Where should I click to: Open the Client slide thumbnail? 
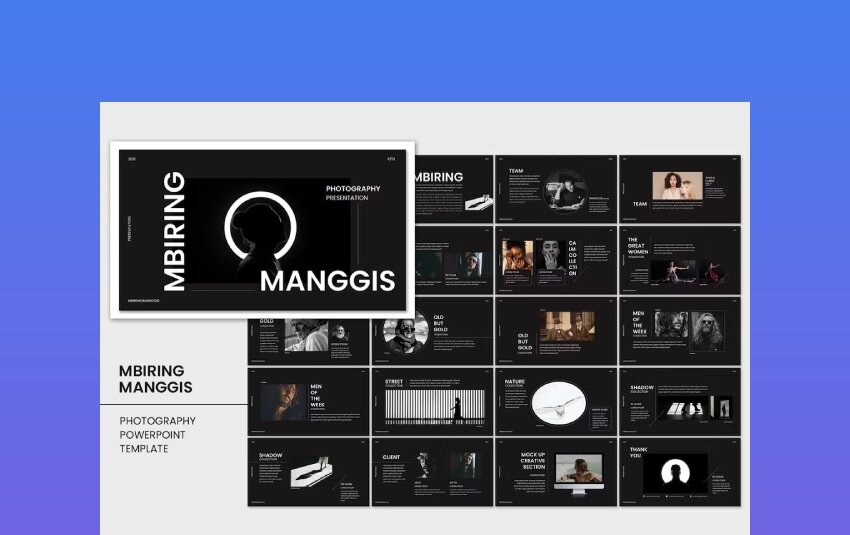[x=432, y=471]
